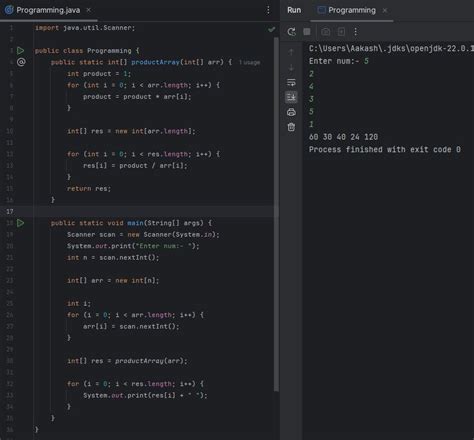This screenshot has width=474, height=440.
Task: Click 'int product = 1;' line
Action: tap(99, 74)
